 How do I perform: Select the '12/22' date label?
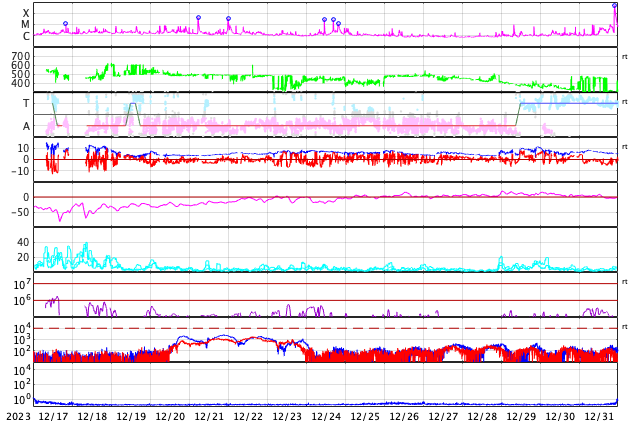point(248,417)
